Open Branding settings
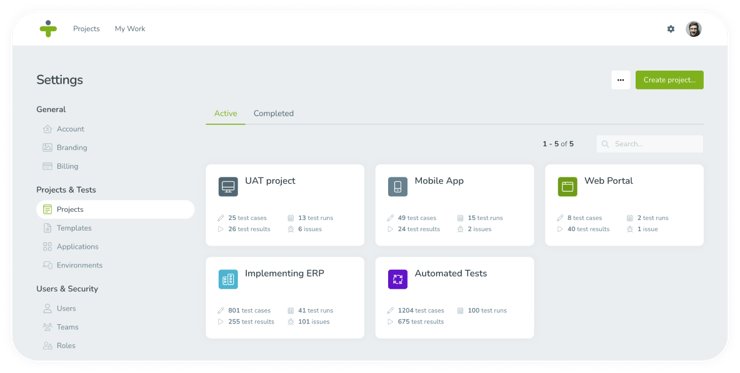 (72, 147)
